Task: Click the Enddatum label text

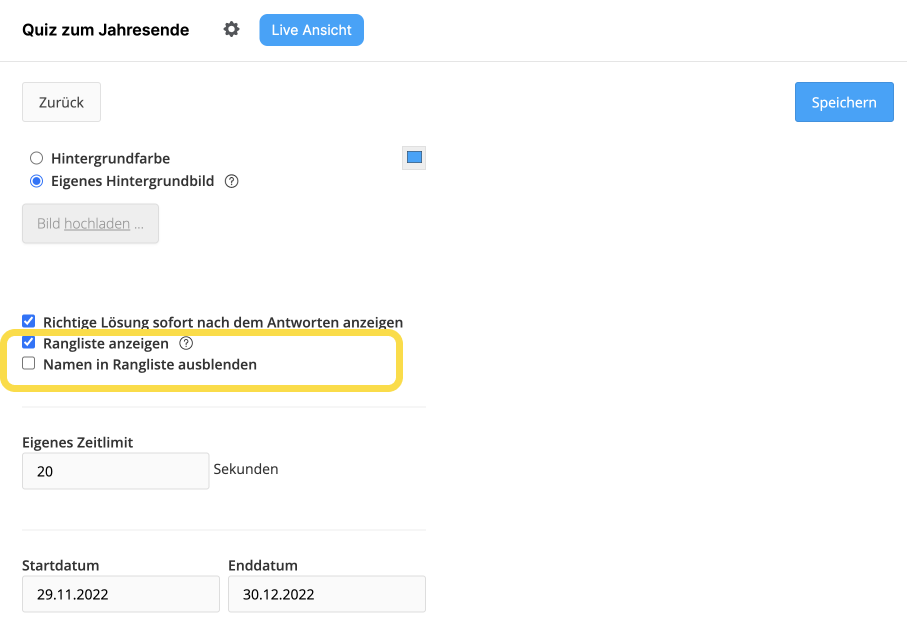Action: click(263, 566)
